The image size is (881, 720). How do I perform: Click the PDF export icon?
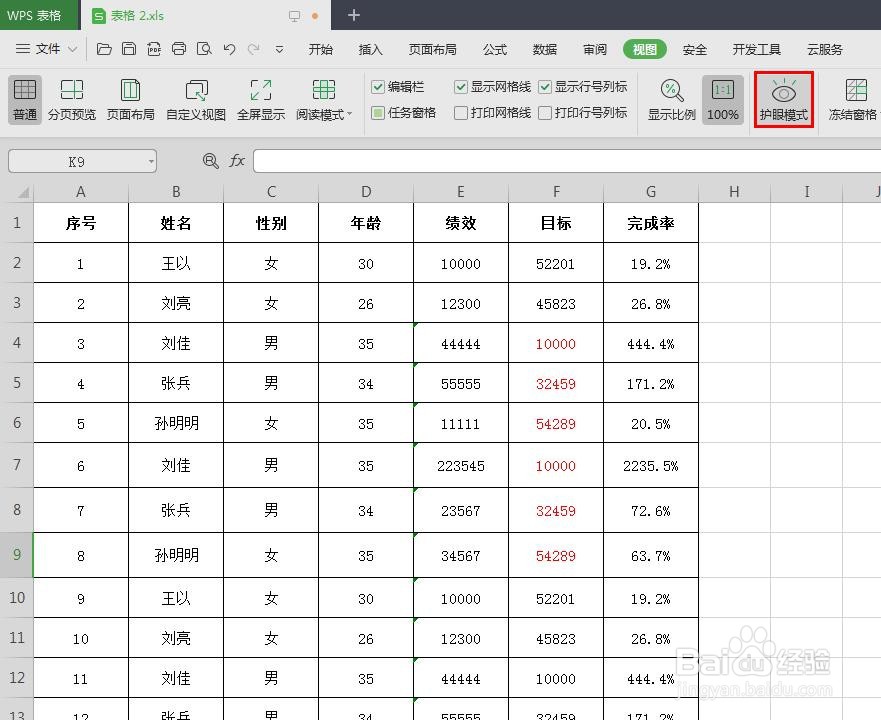pos(155,48)
